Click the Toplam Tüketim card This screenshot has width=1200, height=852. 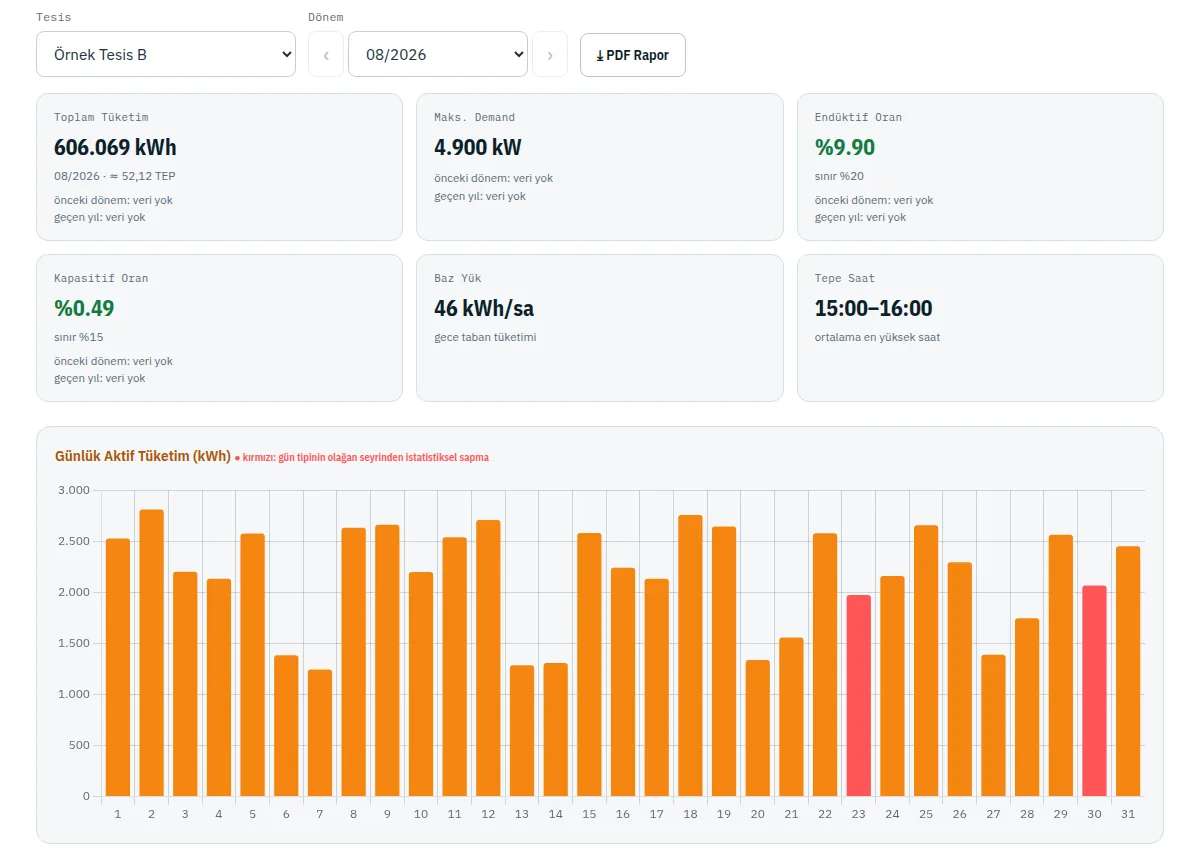point(219,167)
